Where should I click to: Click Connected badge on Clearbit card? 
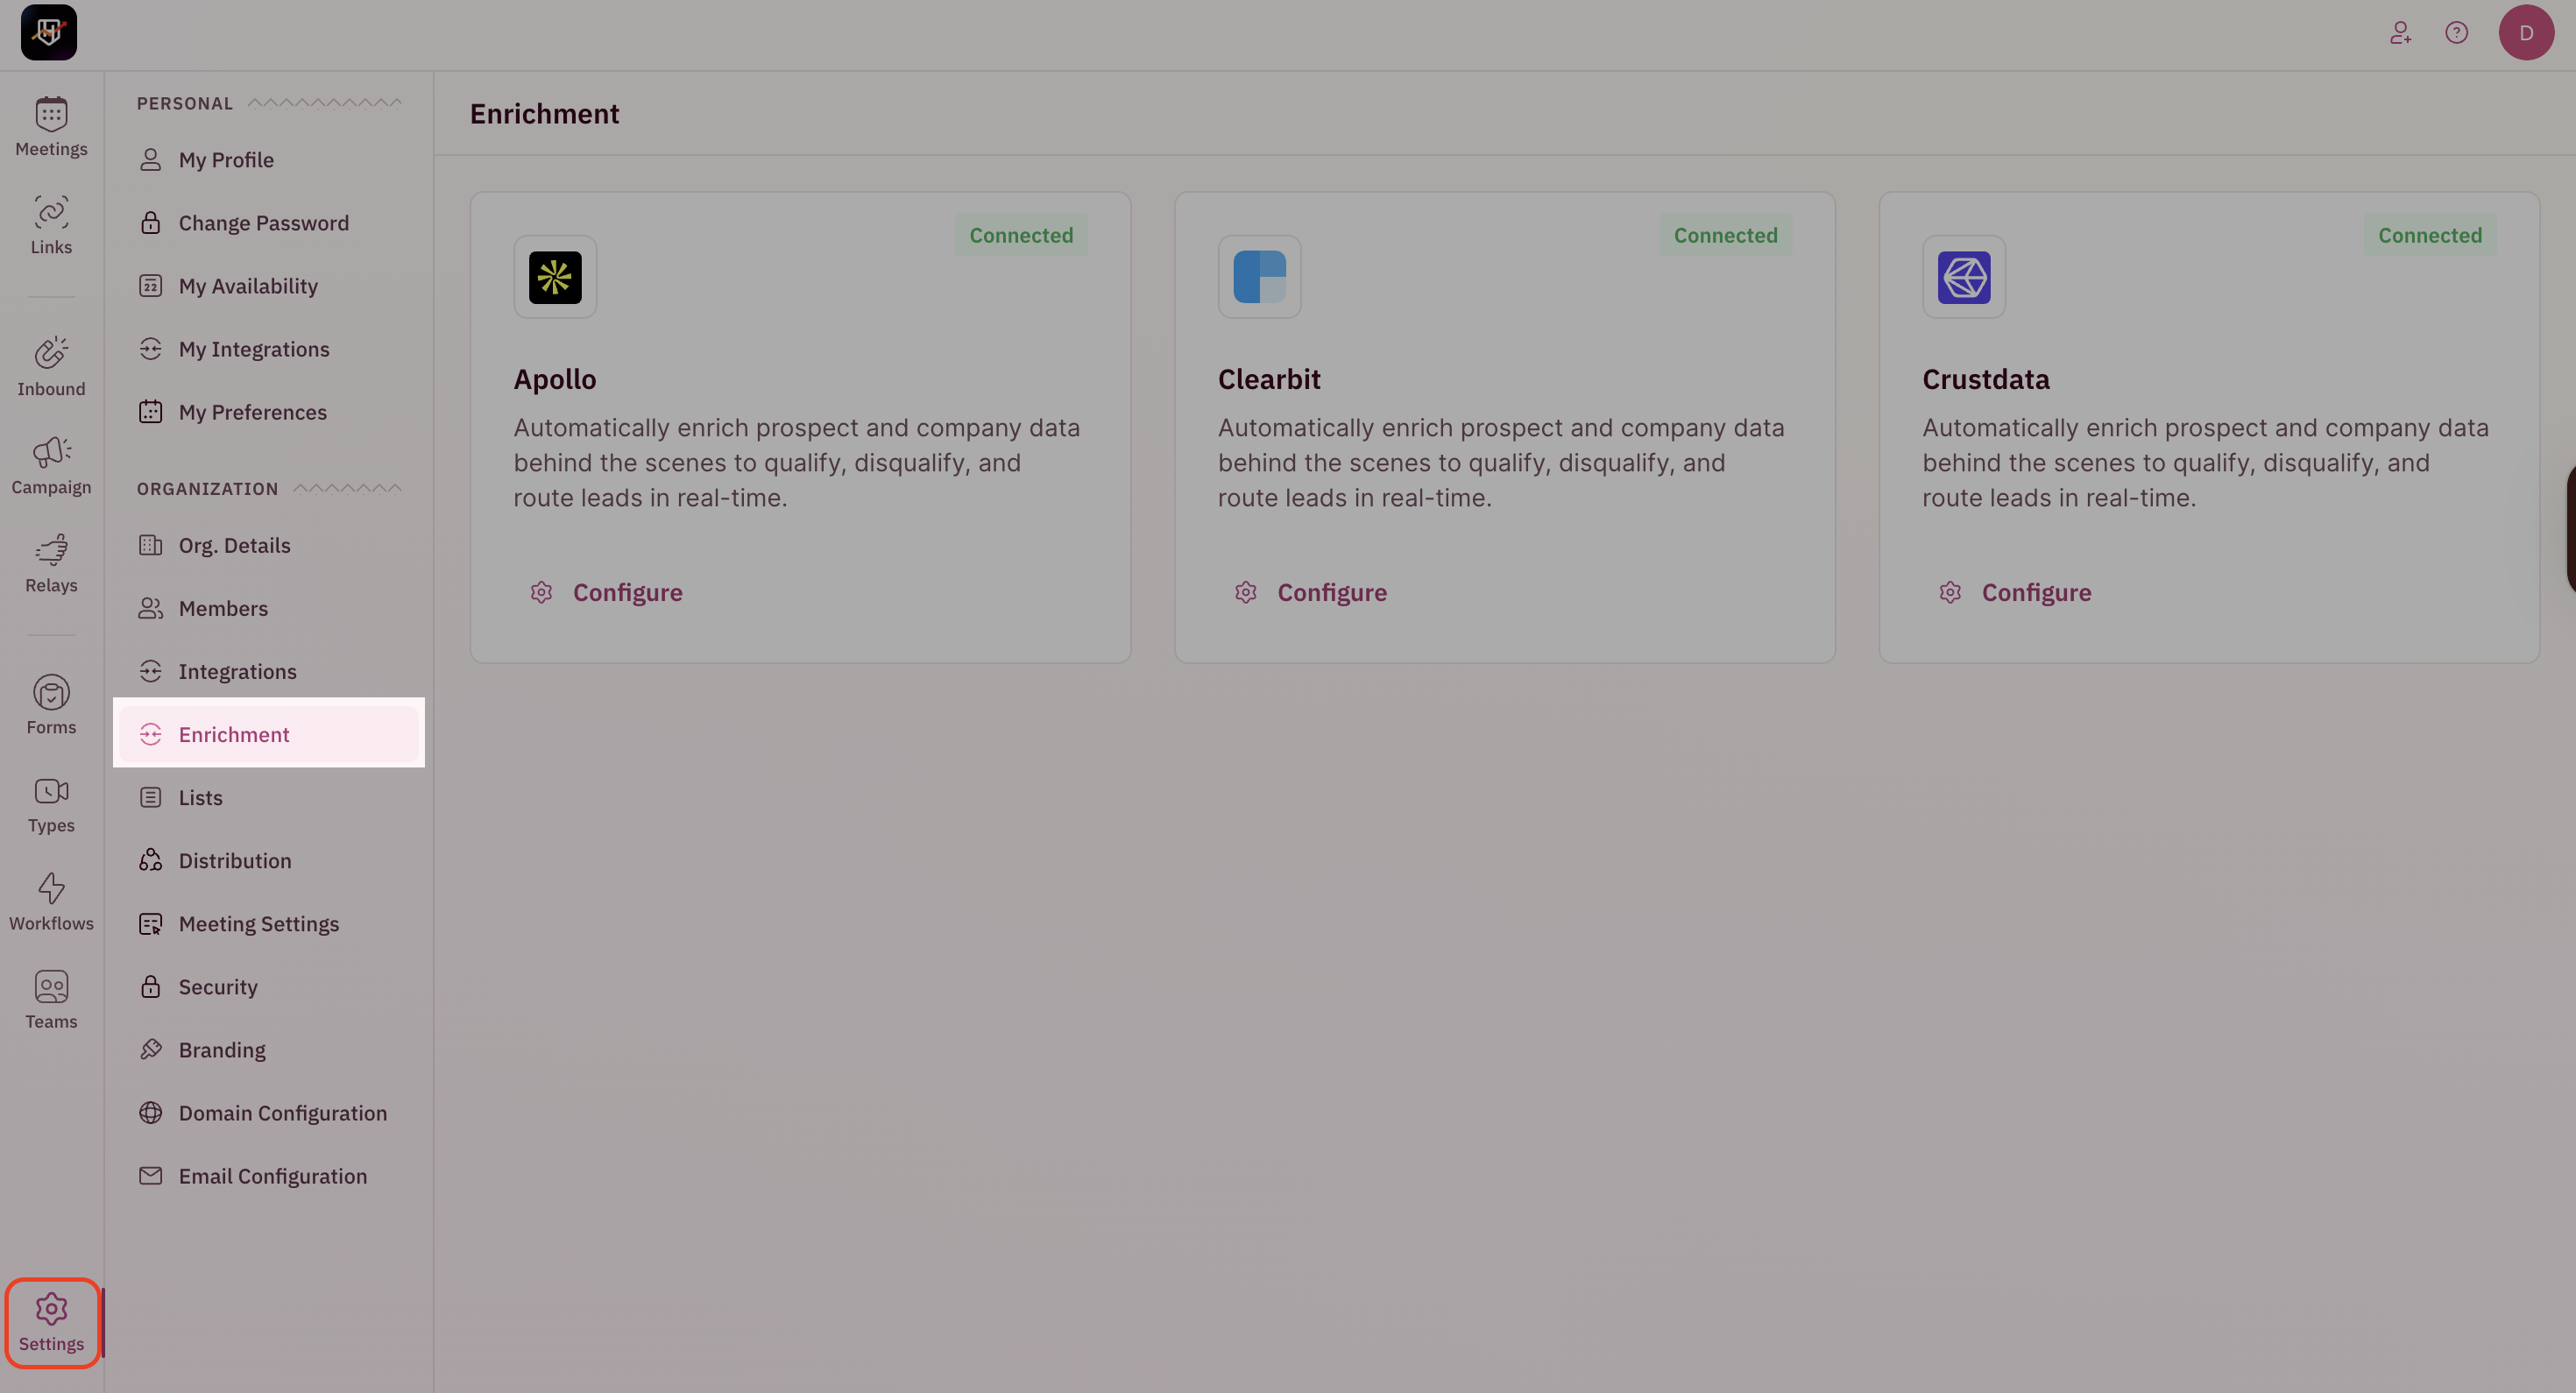tap(1725, 235)
